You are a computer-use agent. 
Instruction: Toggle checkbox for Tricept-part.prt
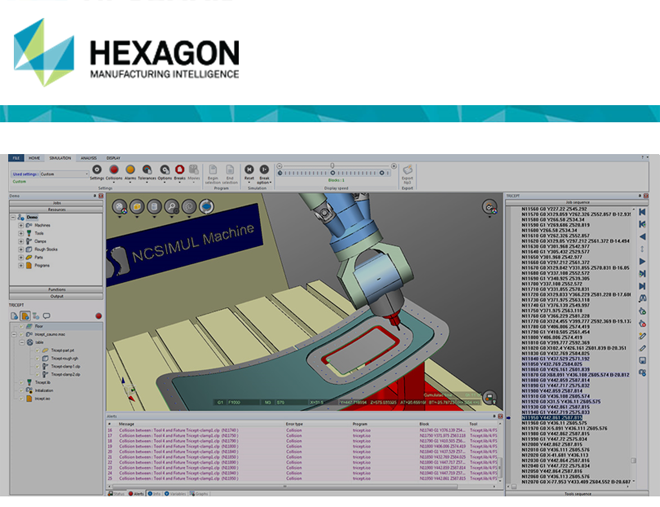[37, 350]
